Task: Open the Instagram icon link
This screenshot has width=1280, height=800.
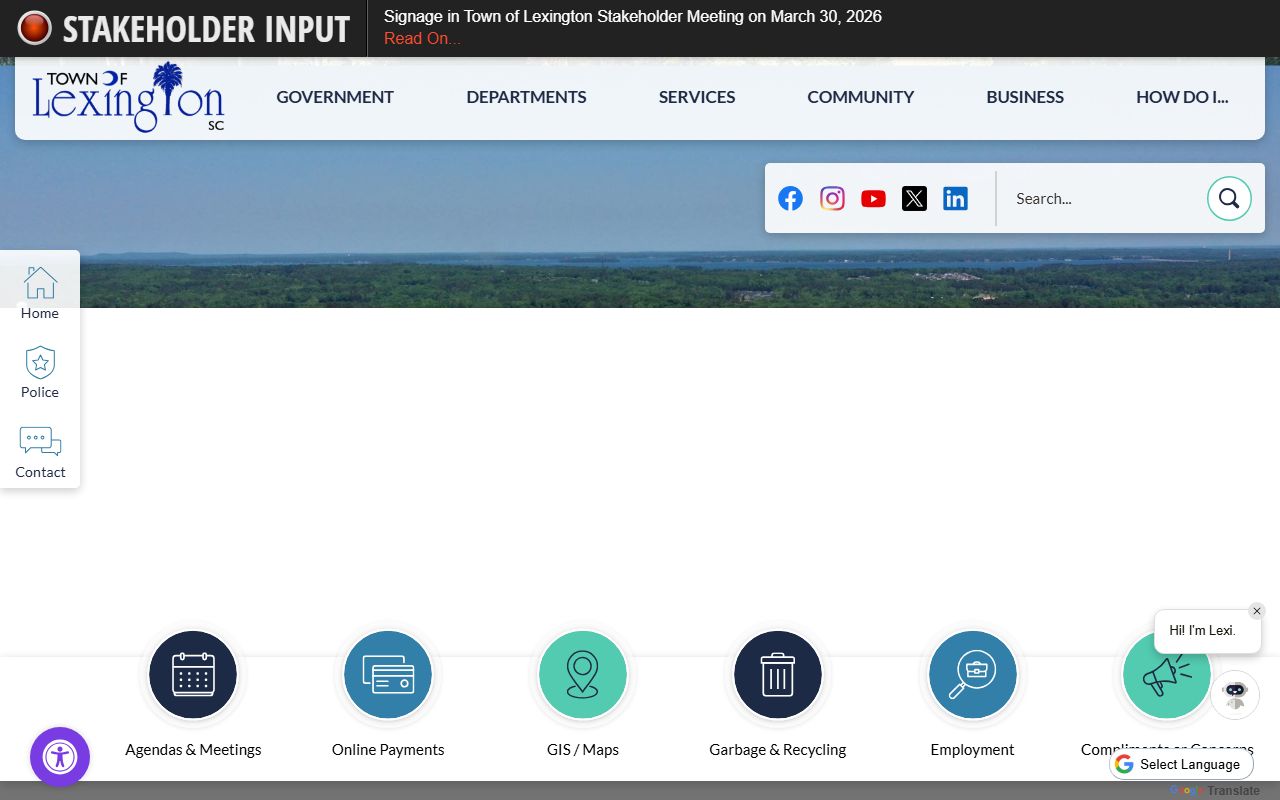Action: (832, 198)
